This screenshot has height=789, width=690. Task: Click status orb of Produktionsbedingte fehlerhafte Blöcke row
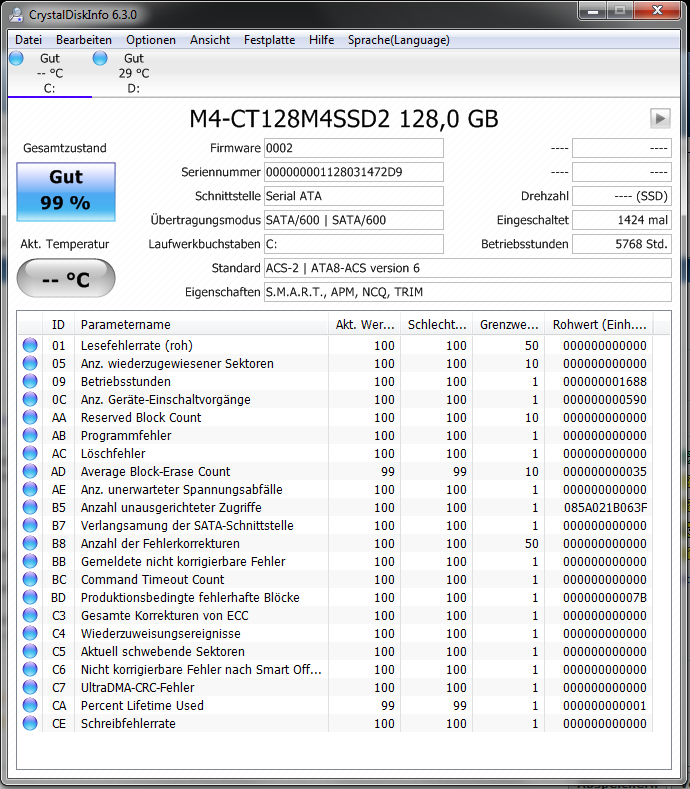30,597
